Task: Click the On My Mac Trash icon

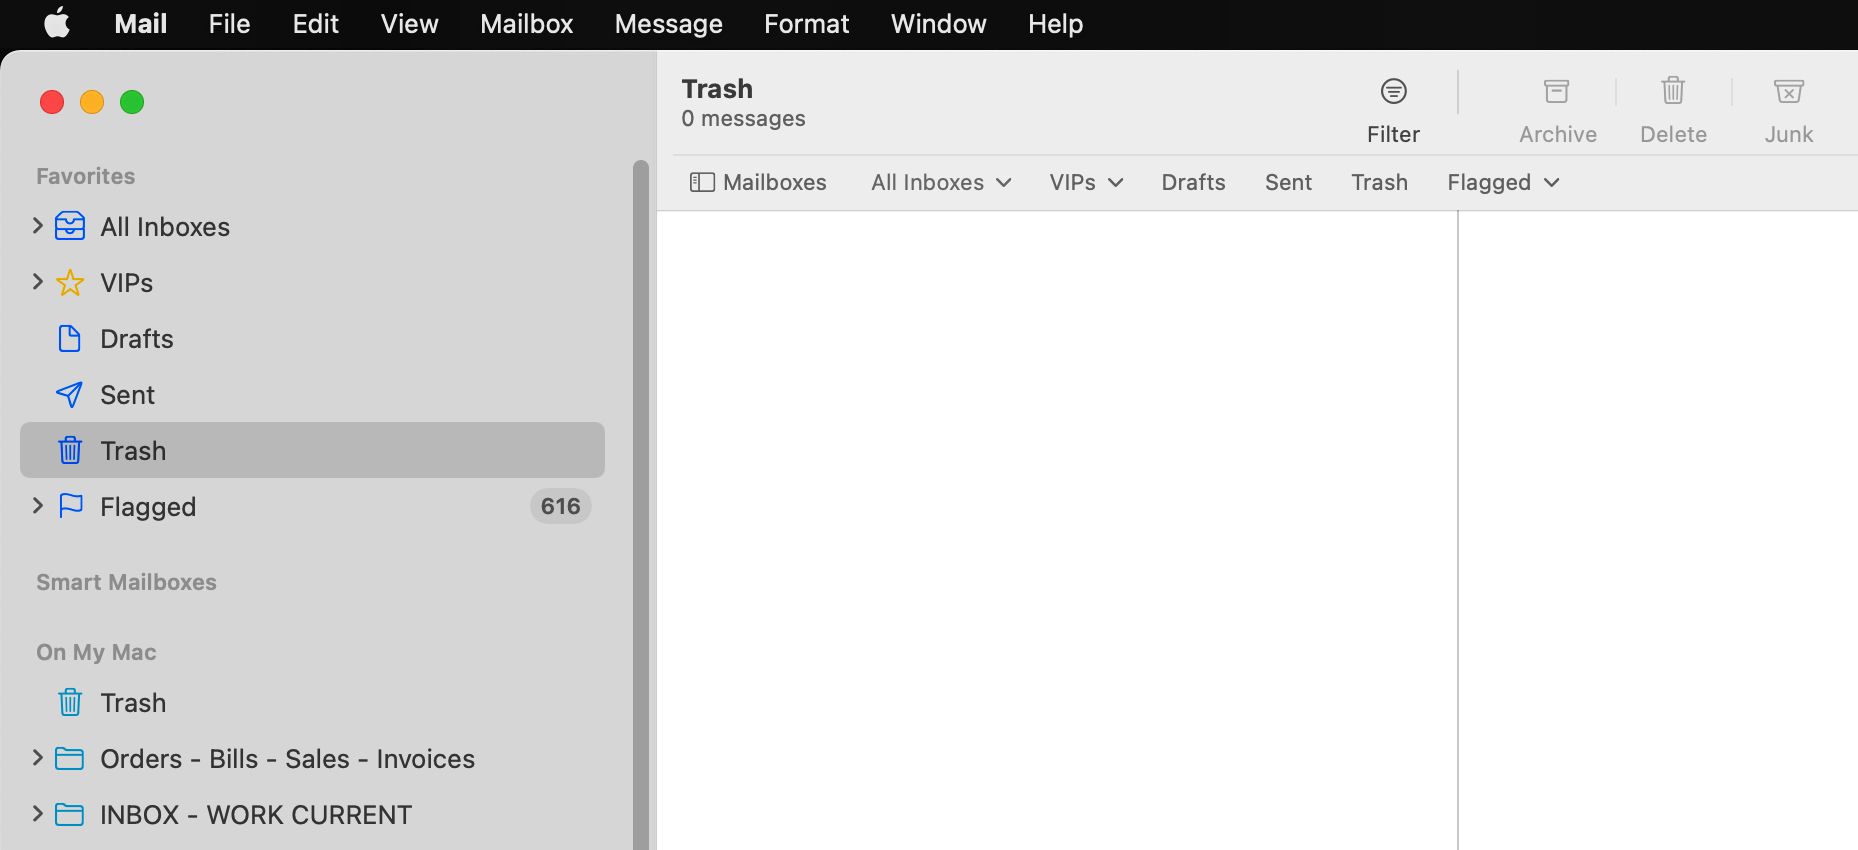Action: tap(70, 703)
